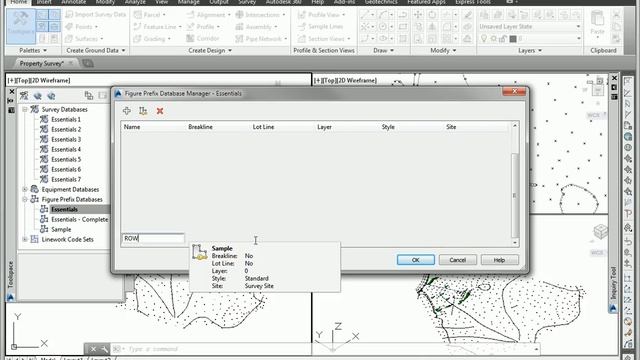640x360 pixels.
Task: Click the Site column header
Action: point(451,127)
